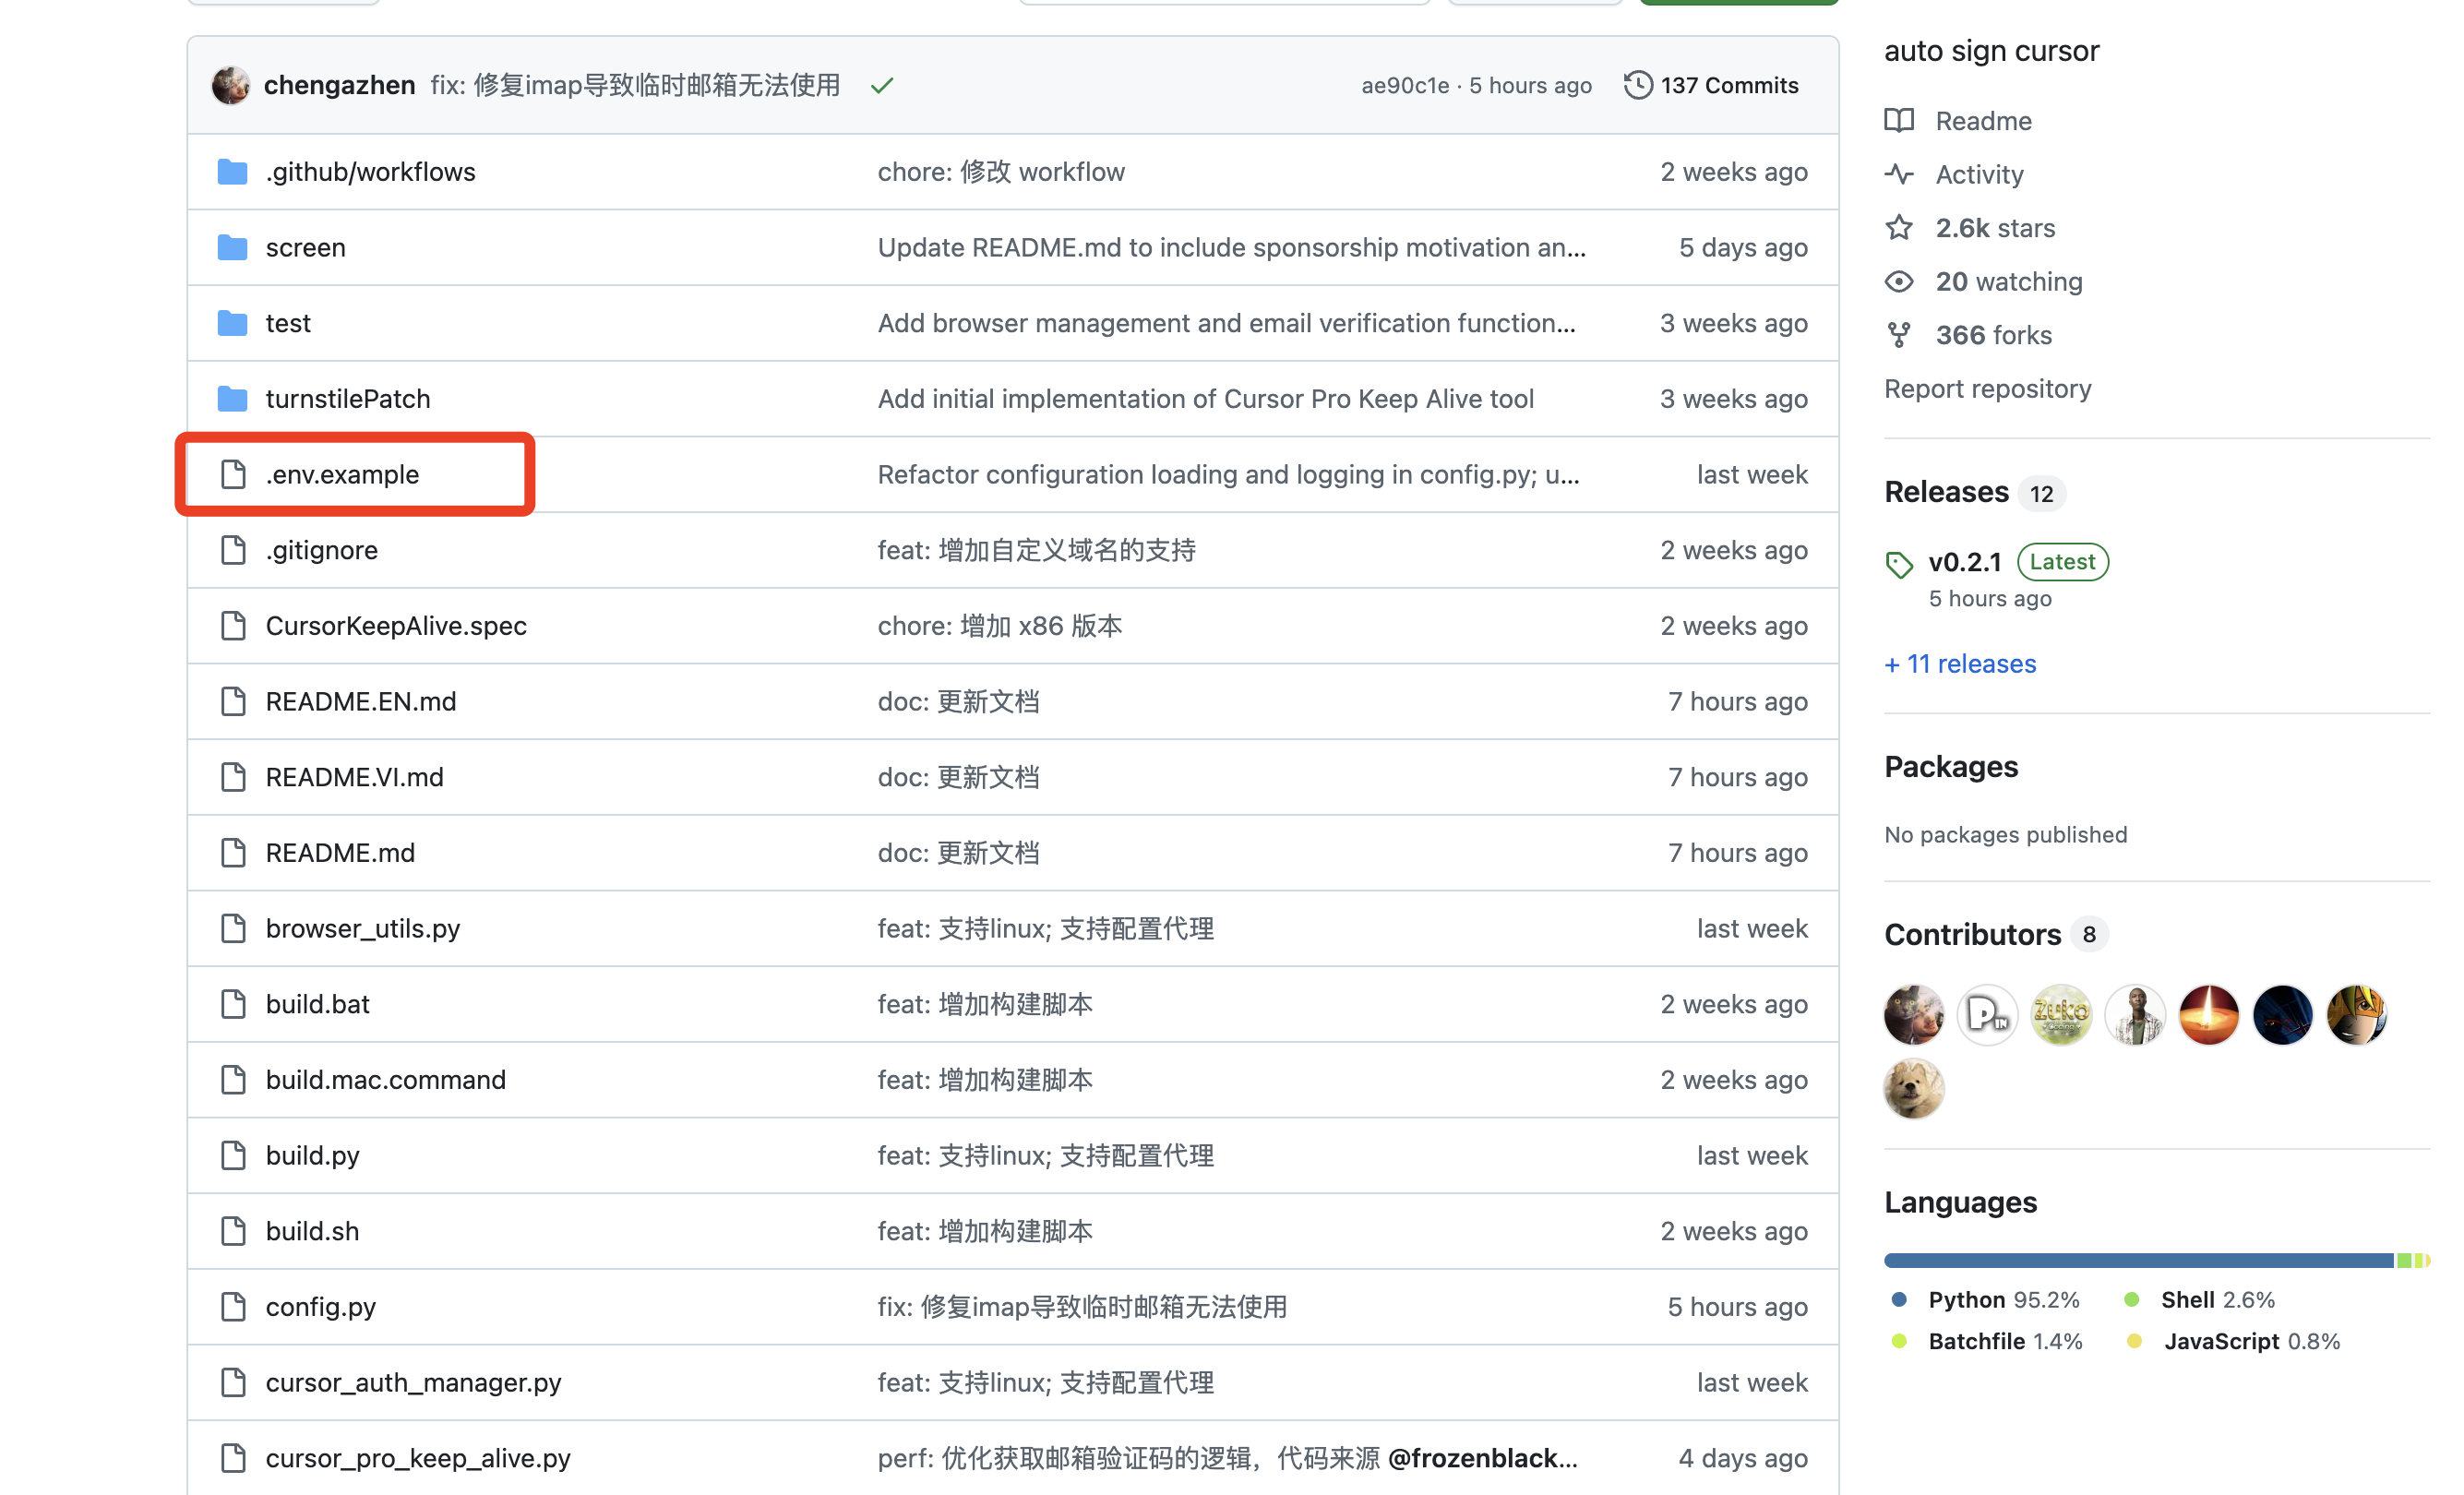2464x1495 pixels.
Task: Click the test folder icon
Action: click(232, 323)
